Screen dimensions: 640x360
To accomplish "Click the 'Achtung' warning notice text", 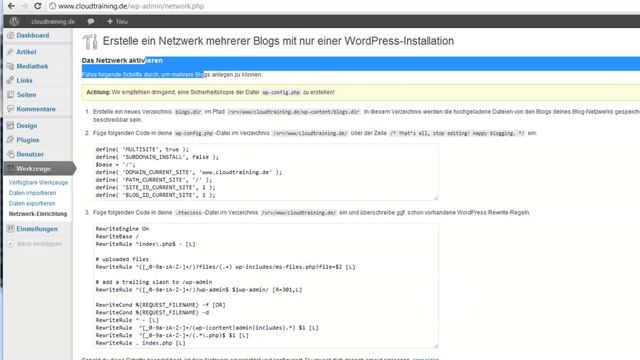I will pyautogui.click(x=211, y=92).
